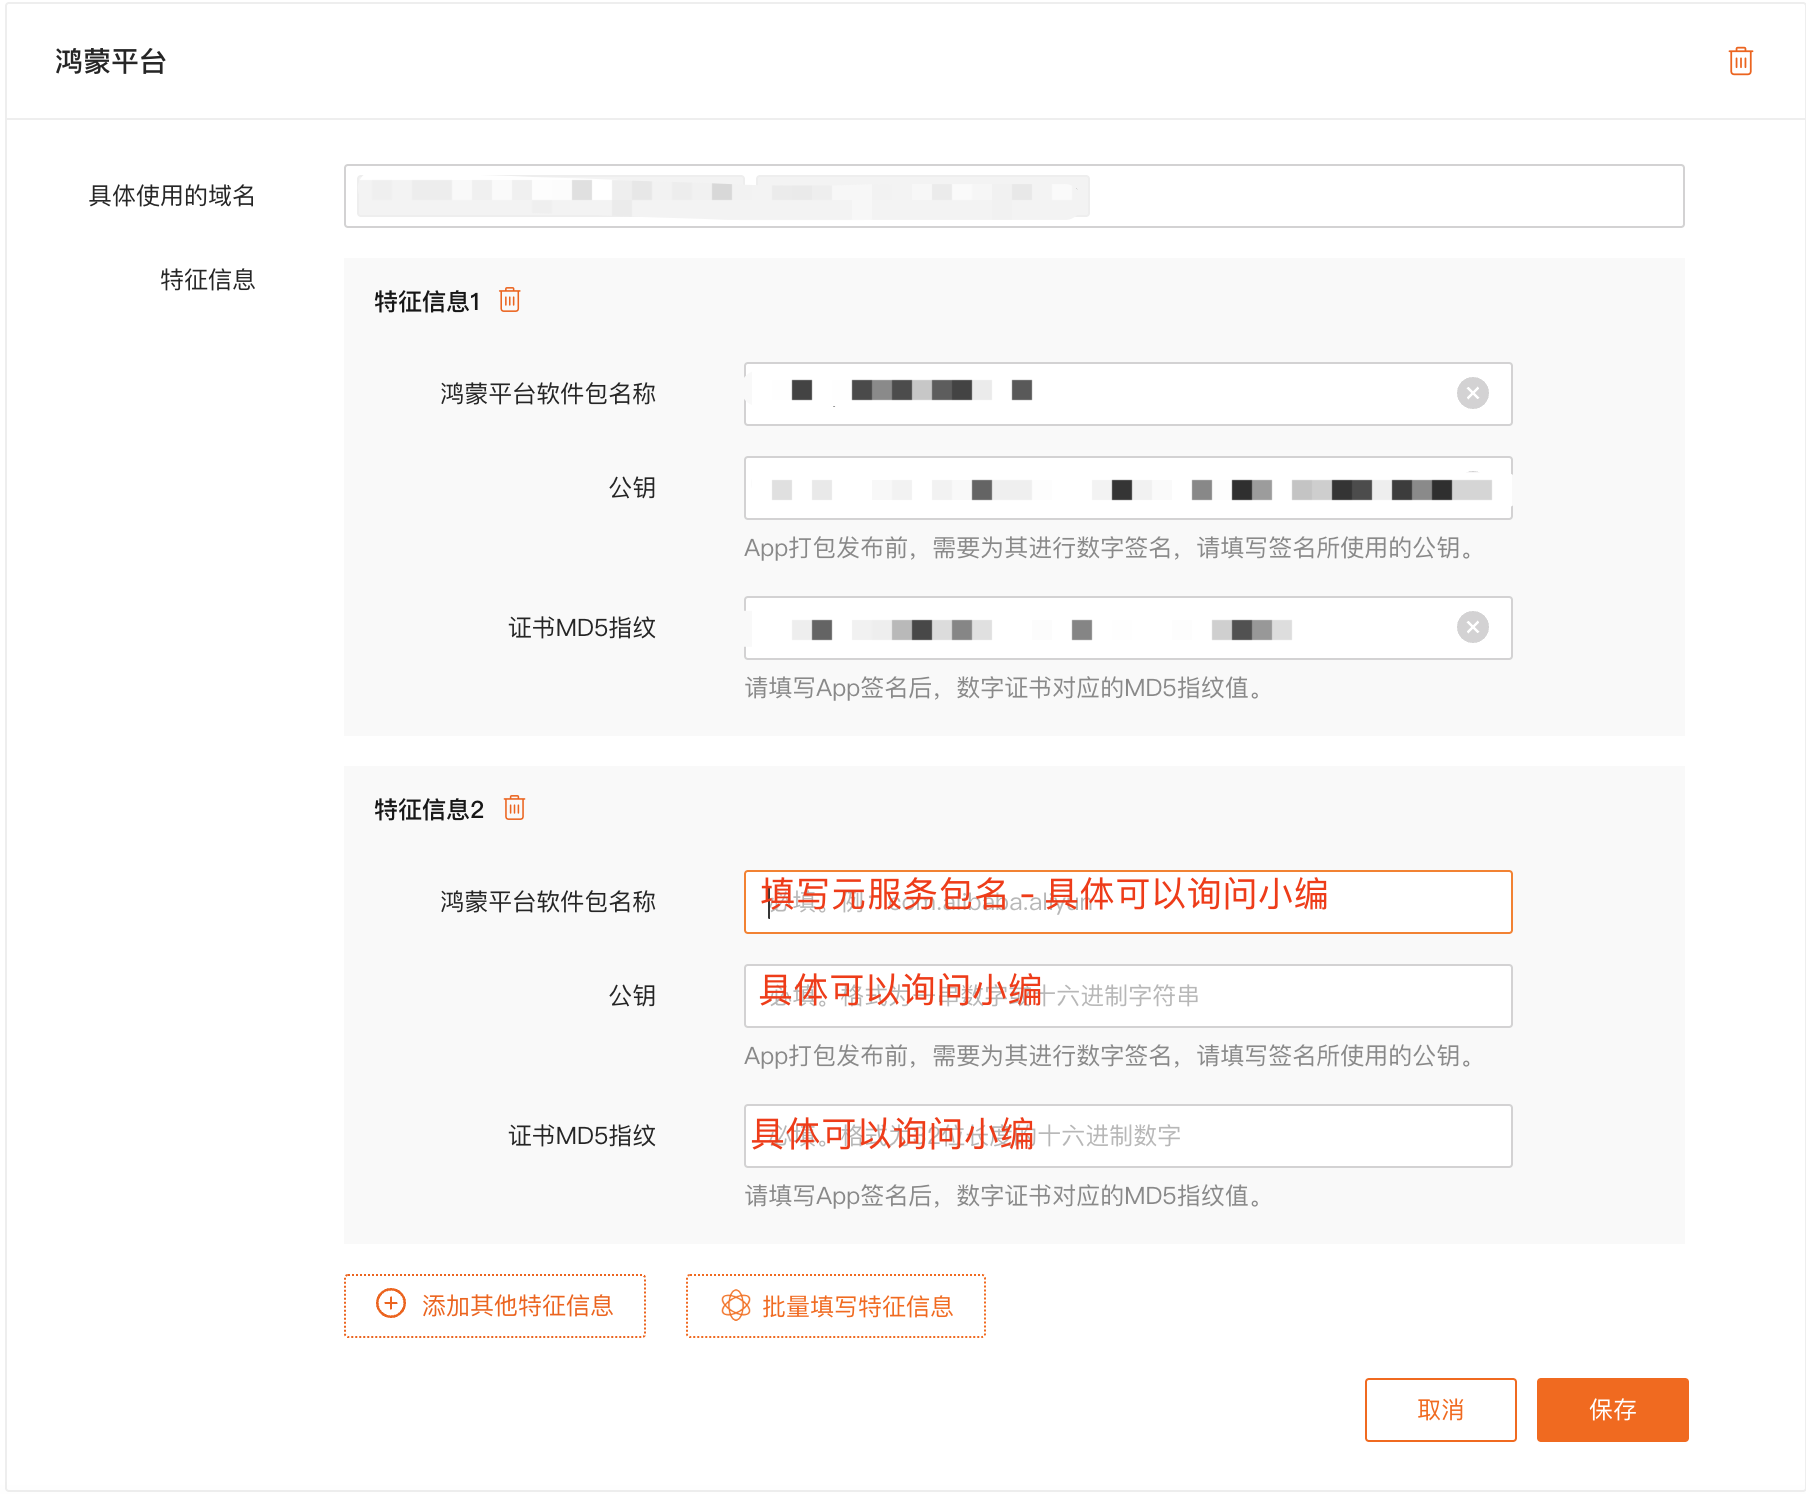Delete the 鸿蒙平台 section via trash icon
The image size is (1806, 1494).
coord(1740,61)
